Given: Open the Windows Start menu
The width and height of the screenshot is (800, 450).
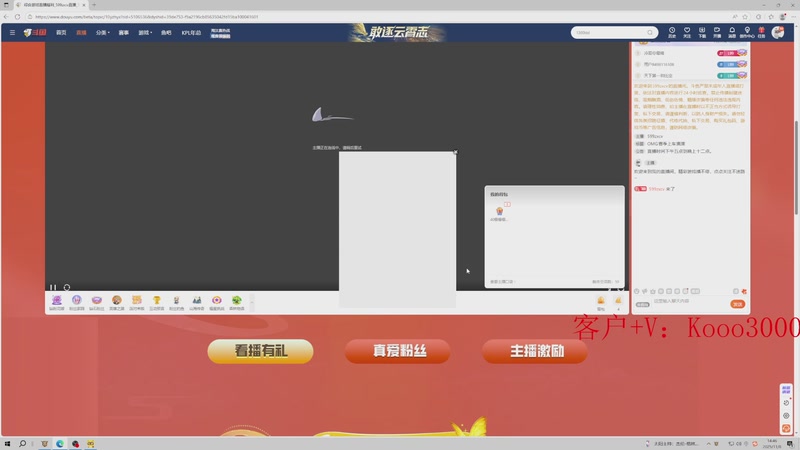Looking at the screenshot, I should [x=7, y=444].
